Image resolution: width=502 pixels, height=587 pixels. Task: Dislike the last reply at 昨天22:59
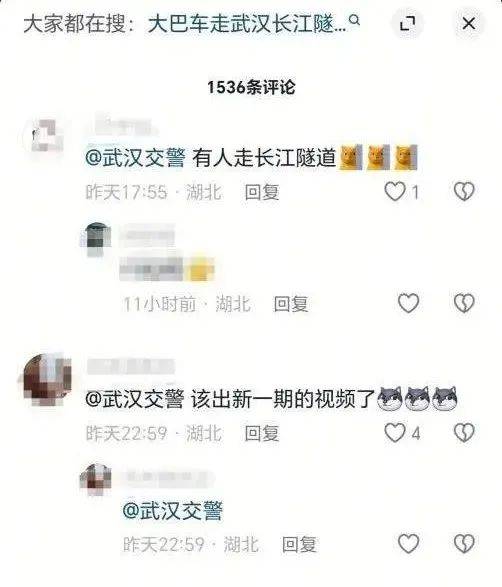click(464, 543)
